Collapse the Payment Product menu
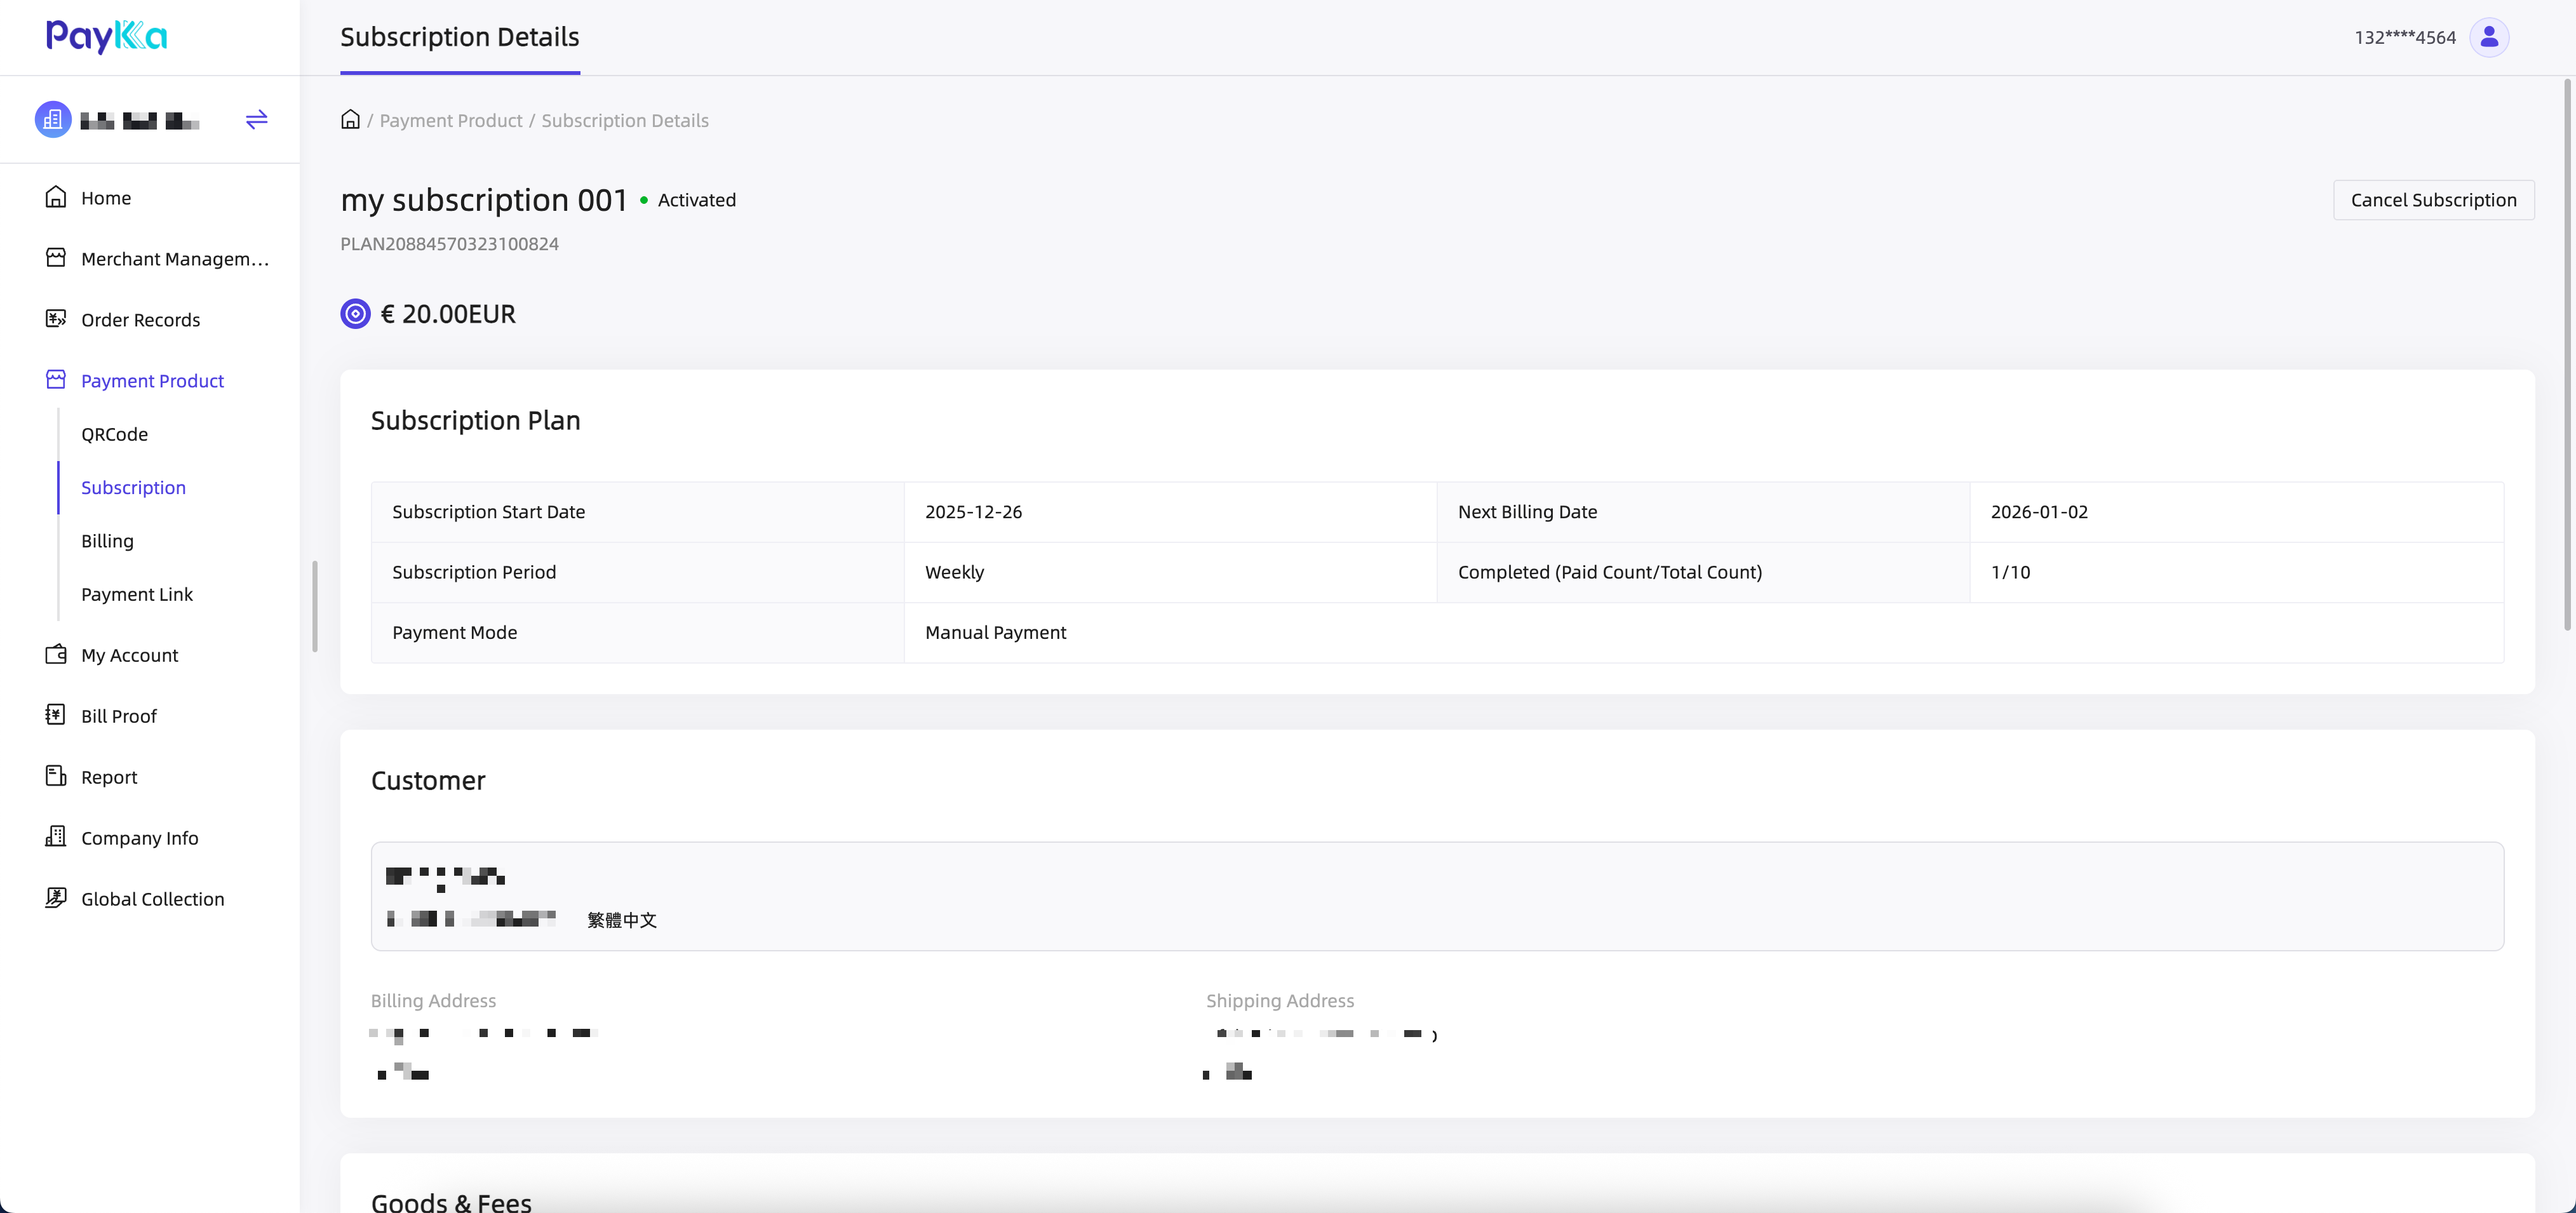 pyautogui.click(x=152, y=381)
